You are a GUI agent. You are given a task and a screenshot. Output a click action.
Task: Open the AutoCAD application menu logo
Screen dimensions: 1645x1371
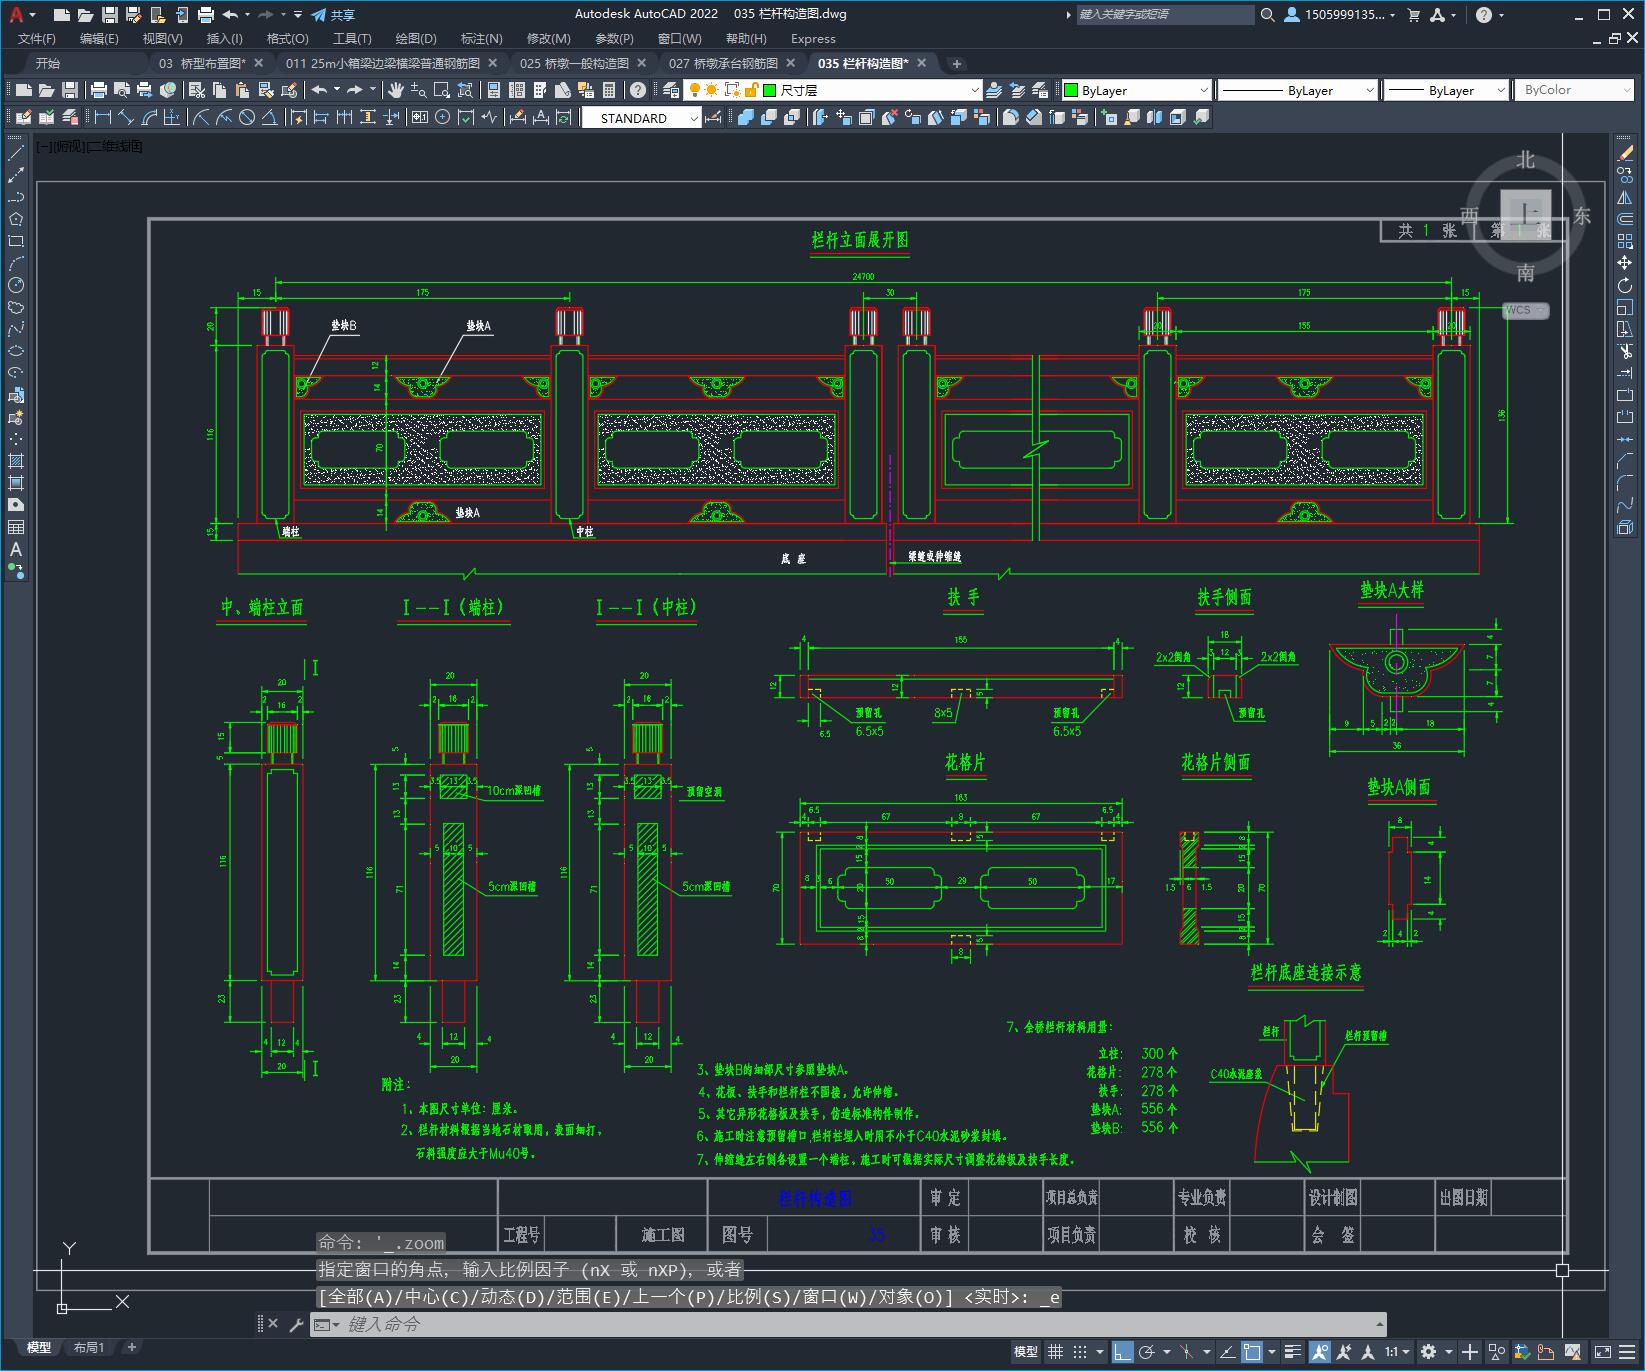click(16, 14)
